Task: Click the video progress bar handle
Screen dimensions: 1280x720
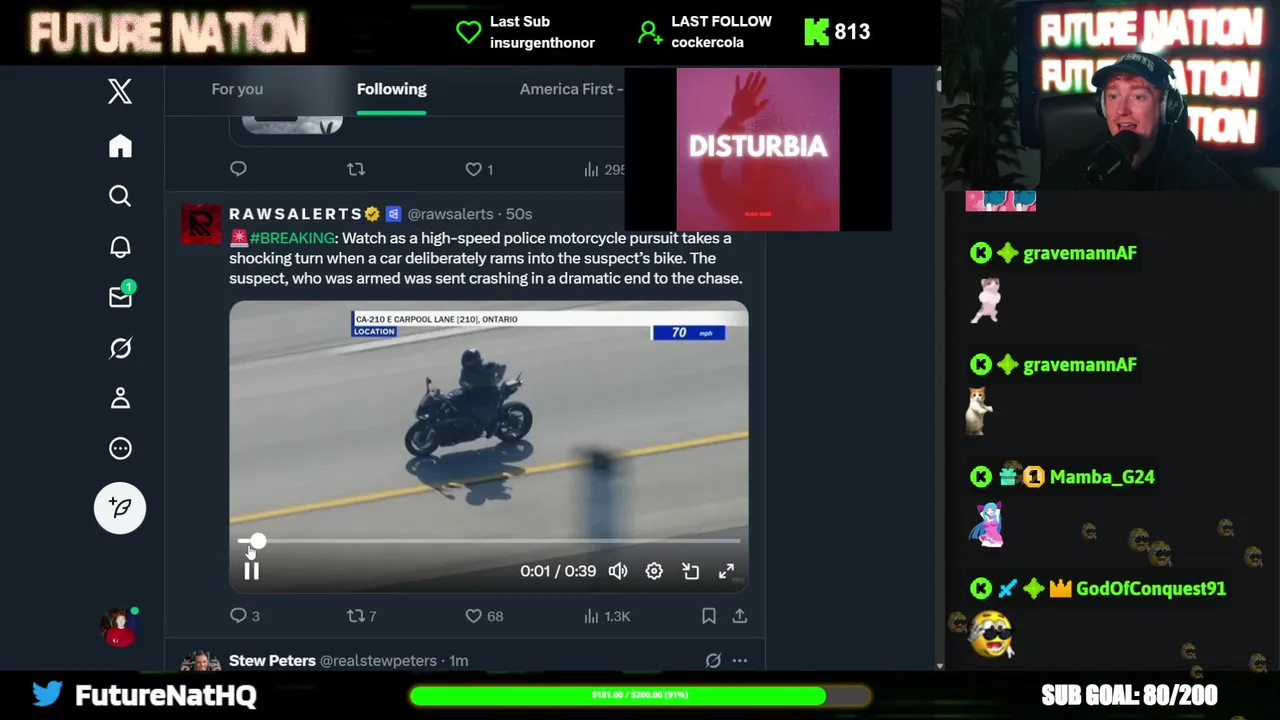Action: click(257, 541)
